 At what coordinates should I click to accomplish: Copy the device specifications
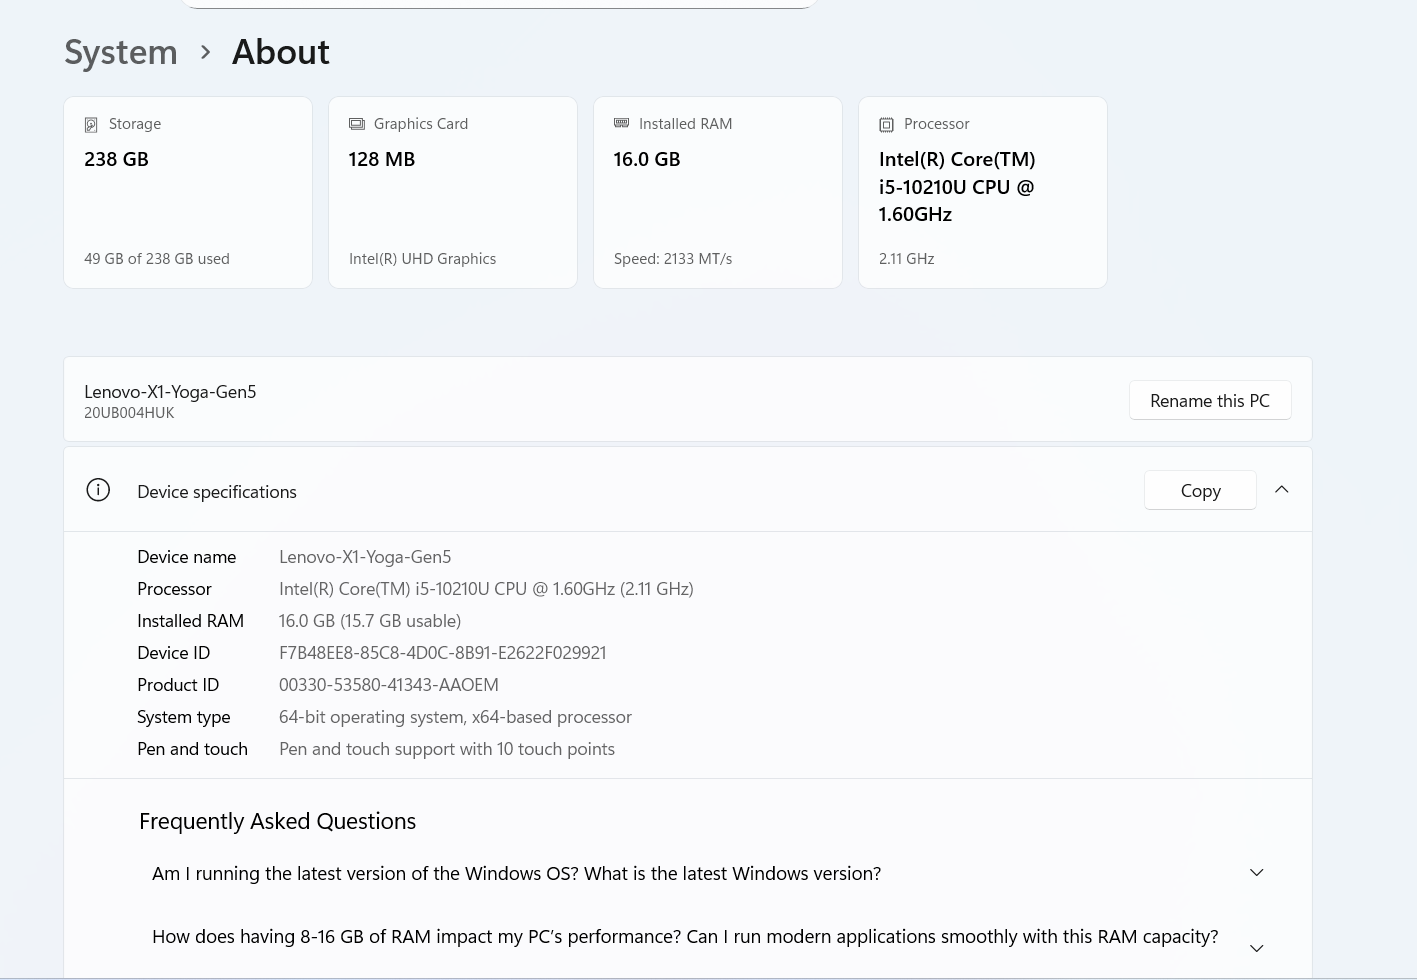coord(1199,490)
